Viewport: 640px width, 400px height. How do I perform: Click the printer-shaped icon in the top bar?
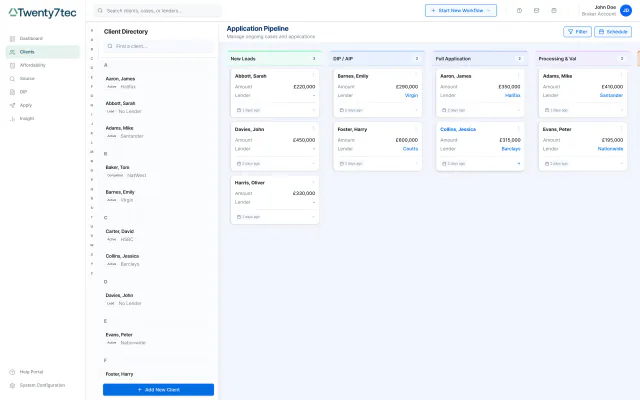pos(554,11)
